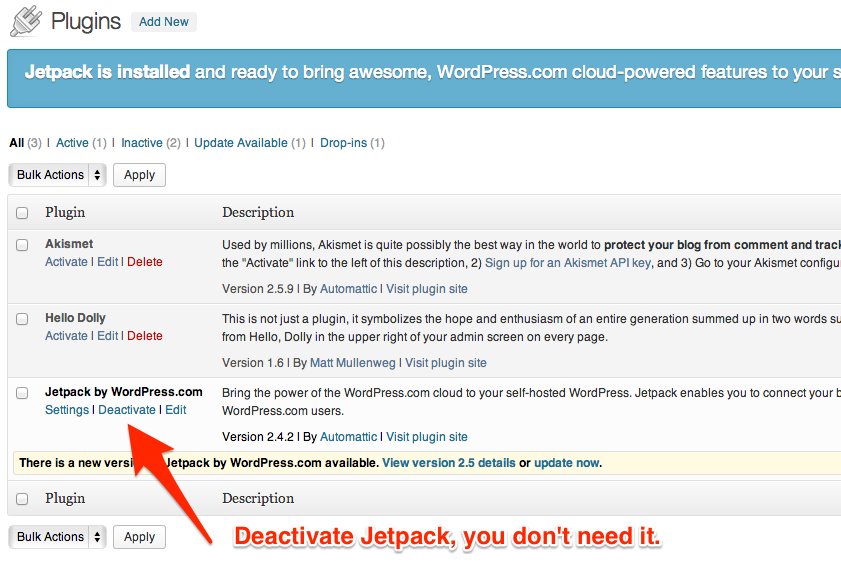Click Description column header at top
841x575 pixels.
tap(258, 212)
